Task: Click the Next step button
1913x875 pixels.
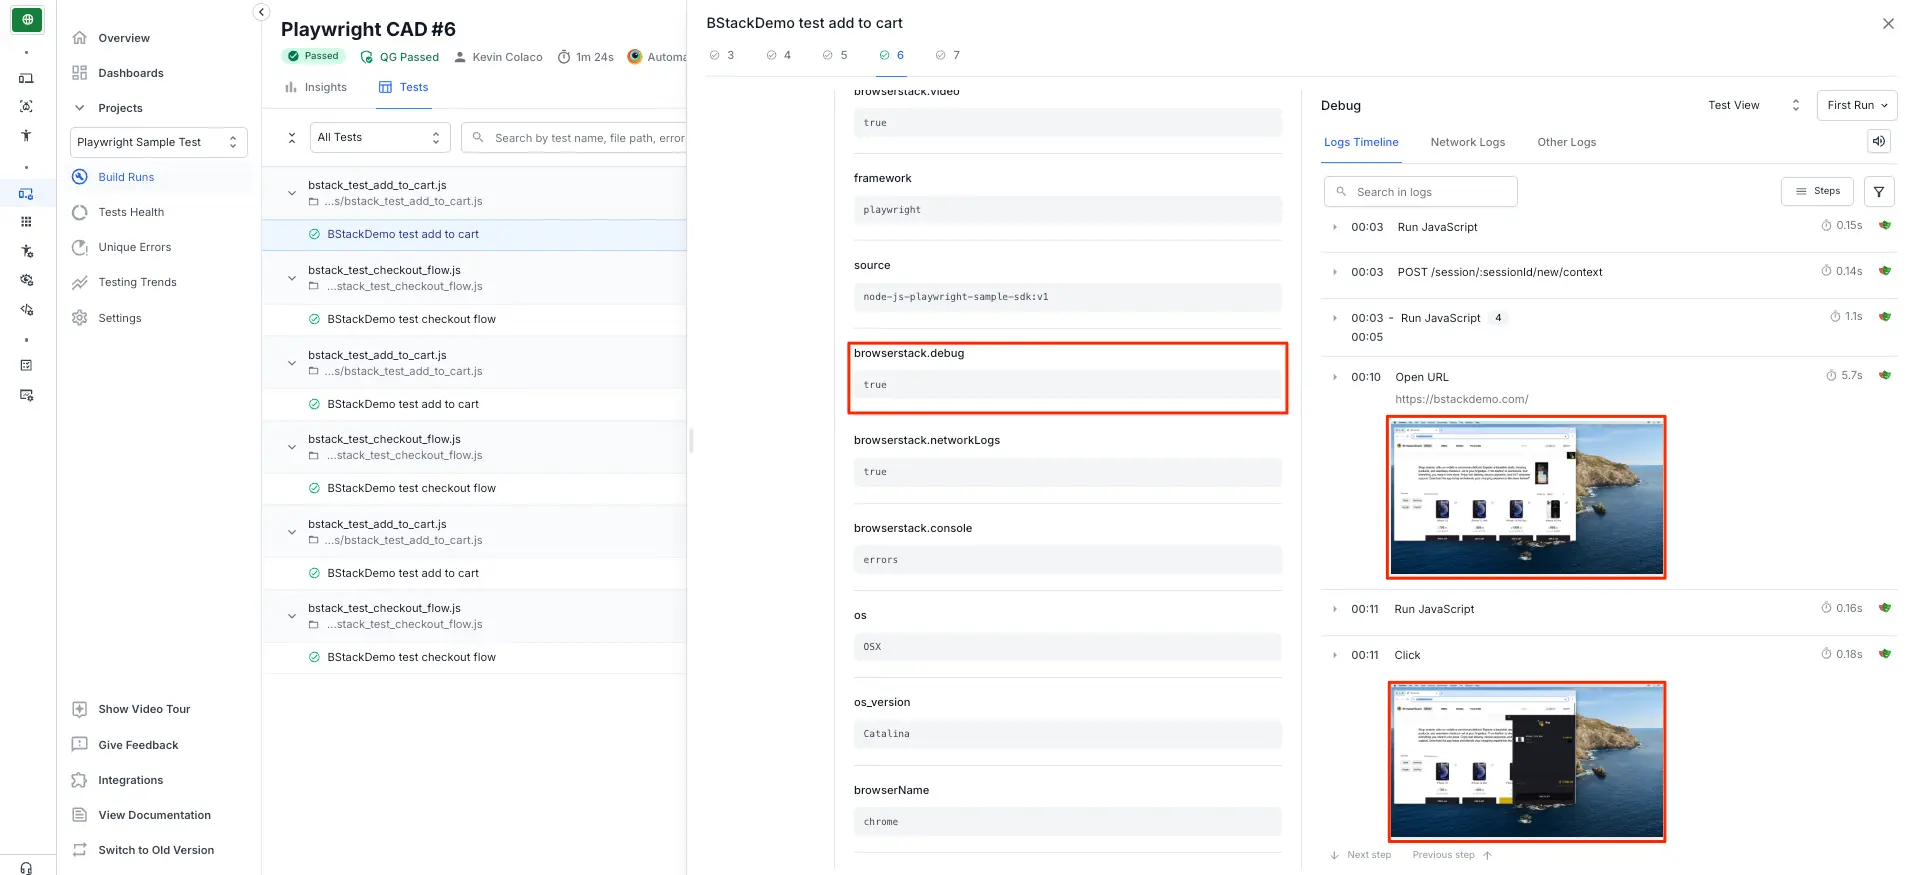Action: pyautogui.click(x=1361, y=855)
